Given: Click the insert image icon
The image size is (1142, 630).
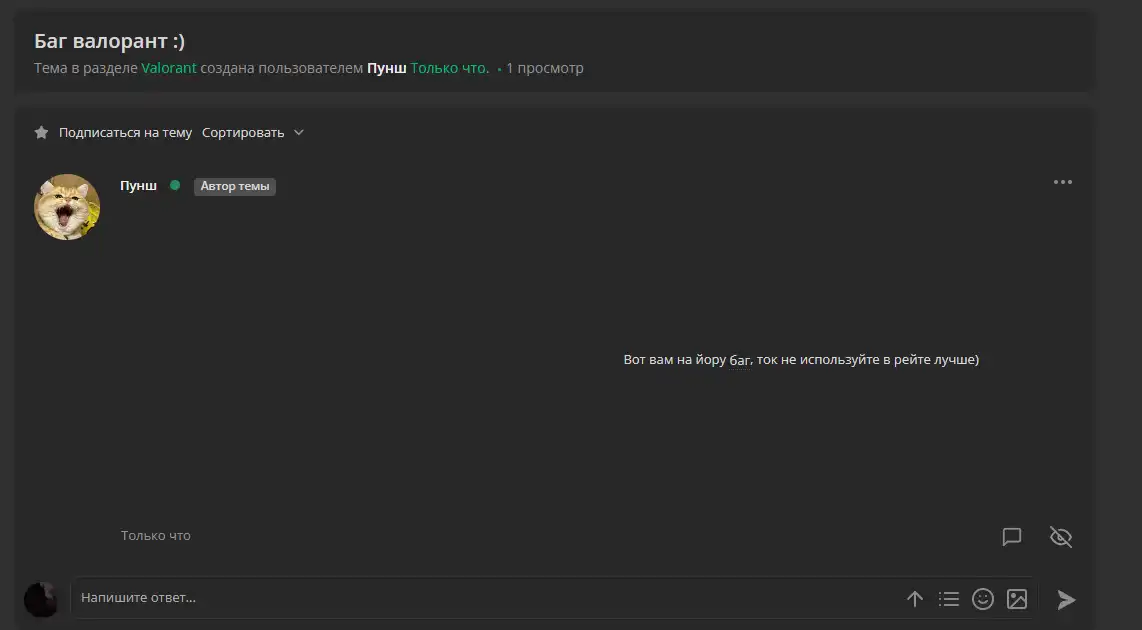Looking at the screenshot, I should coord(1017,599).
